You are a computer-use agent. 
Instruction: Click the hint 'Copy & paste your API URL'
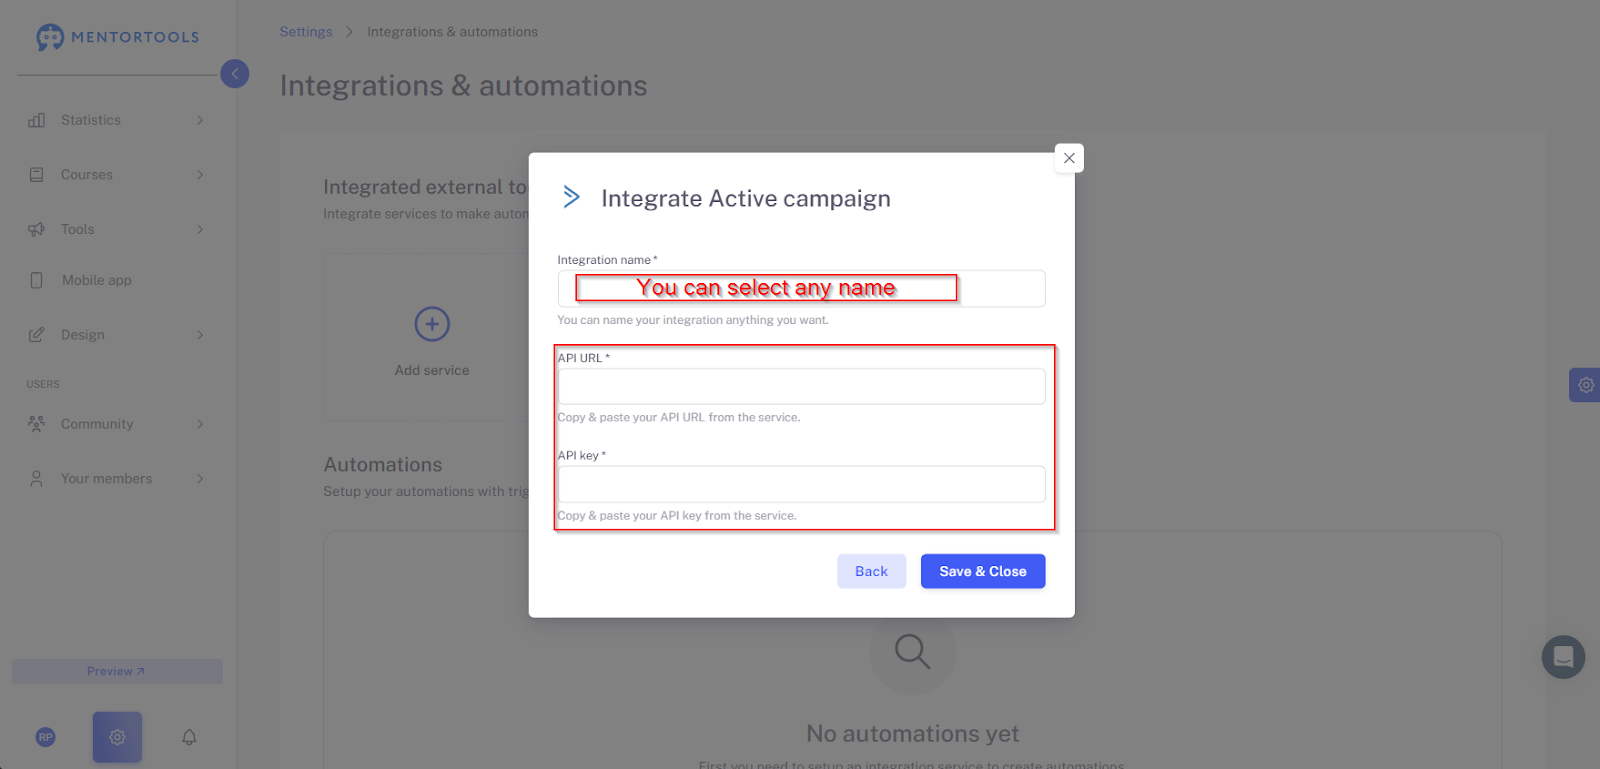pyautogui.click(x=679, y=417)
